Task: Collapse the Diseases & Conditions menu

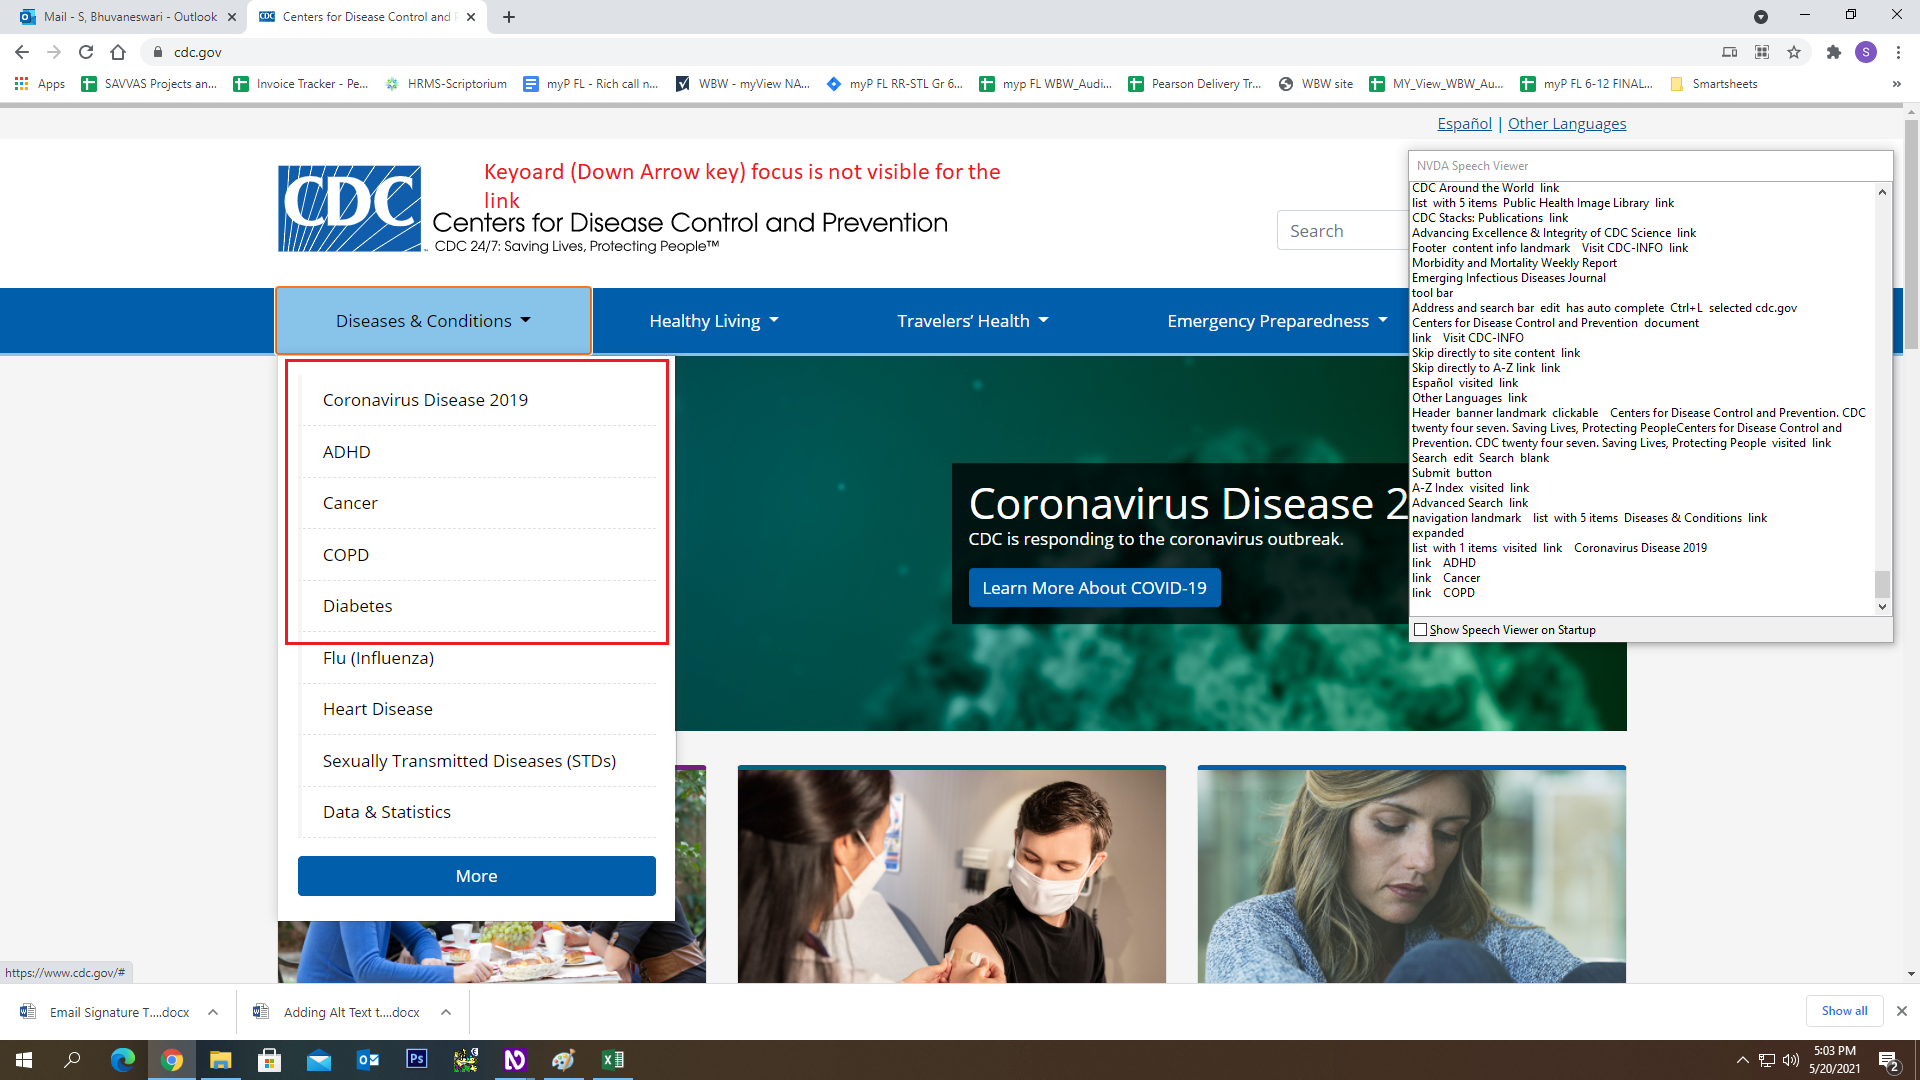Action: click(433, 321)
